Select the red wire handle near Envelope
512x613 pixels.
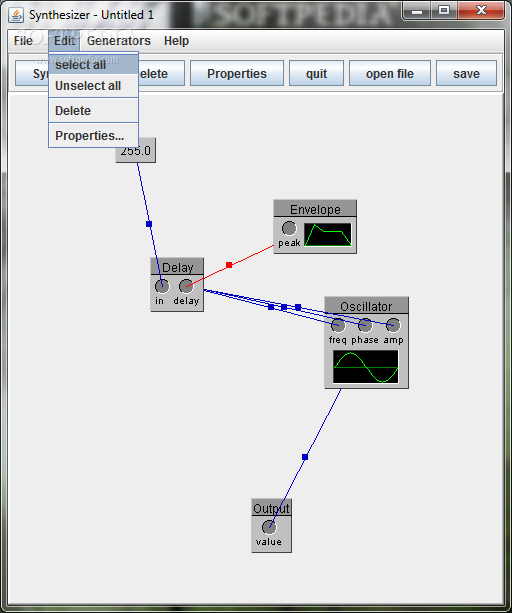pyautogui.click(x=229, y=265)
